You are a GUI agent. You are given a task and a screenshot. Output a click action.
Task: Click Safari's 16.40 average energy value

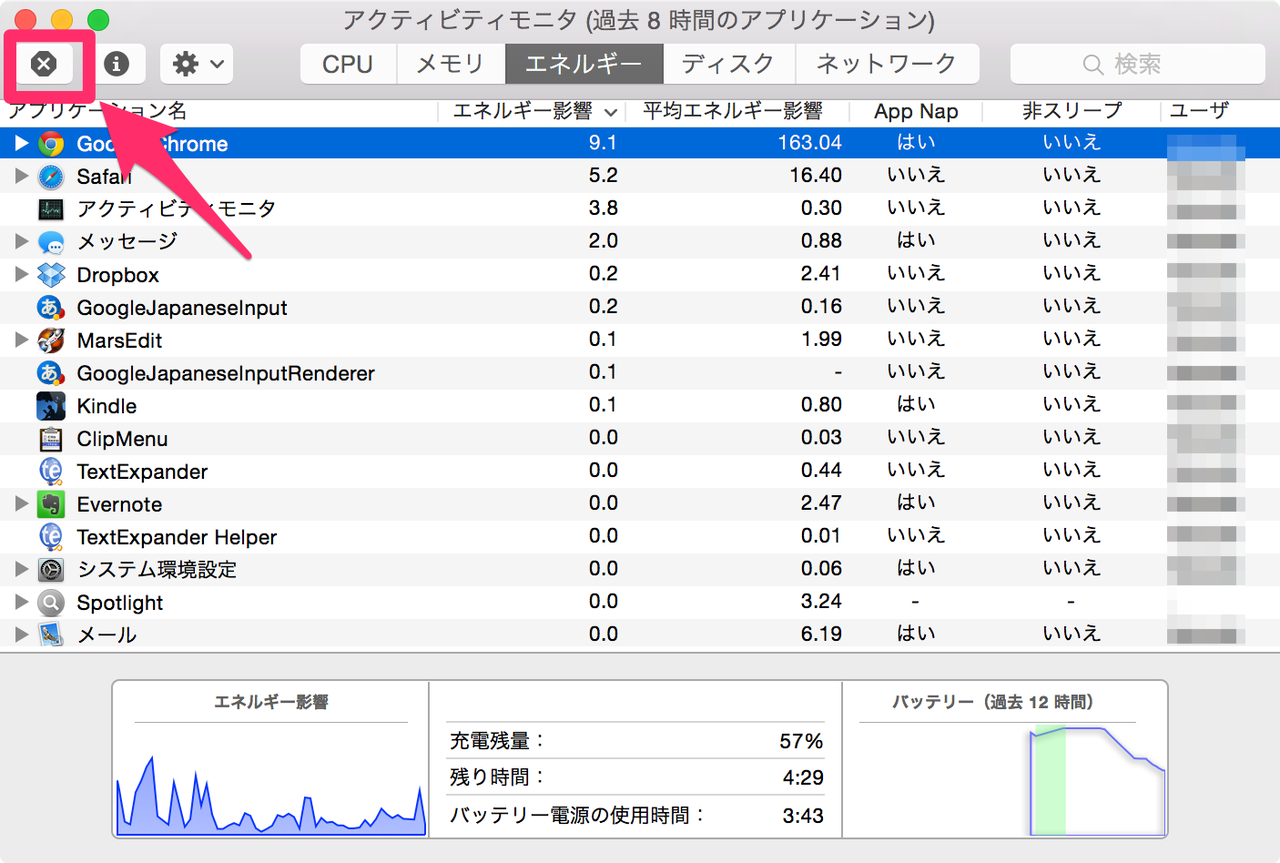click(x=816, y=175)
